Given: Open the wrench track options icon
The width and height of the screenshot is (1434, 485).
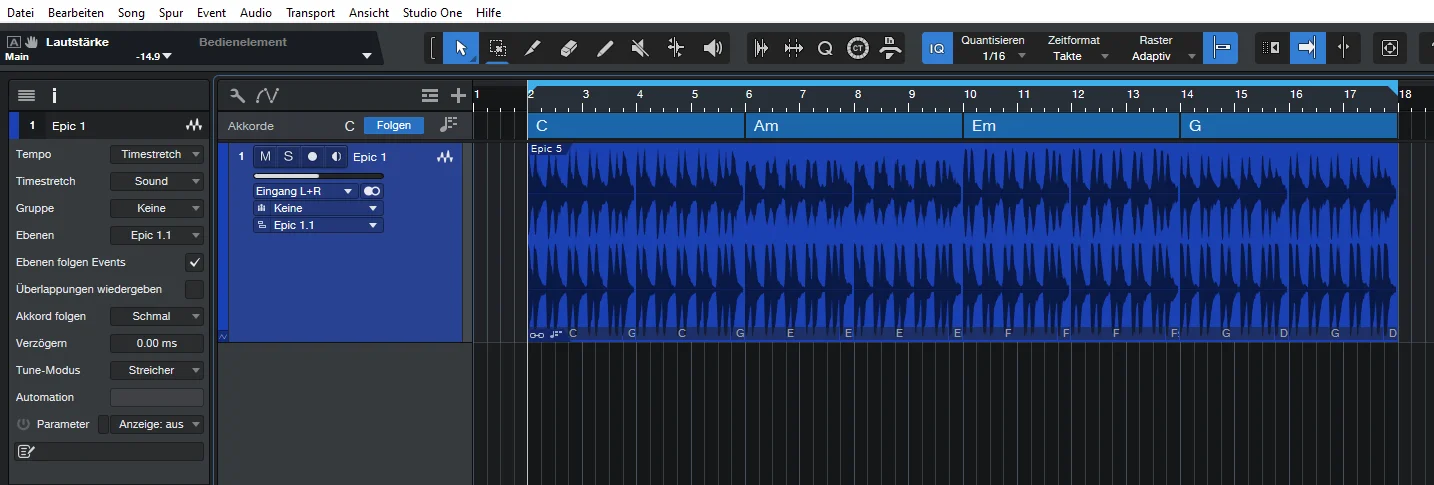Looking at the screenshot, I should (237, 95).
